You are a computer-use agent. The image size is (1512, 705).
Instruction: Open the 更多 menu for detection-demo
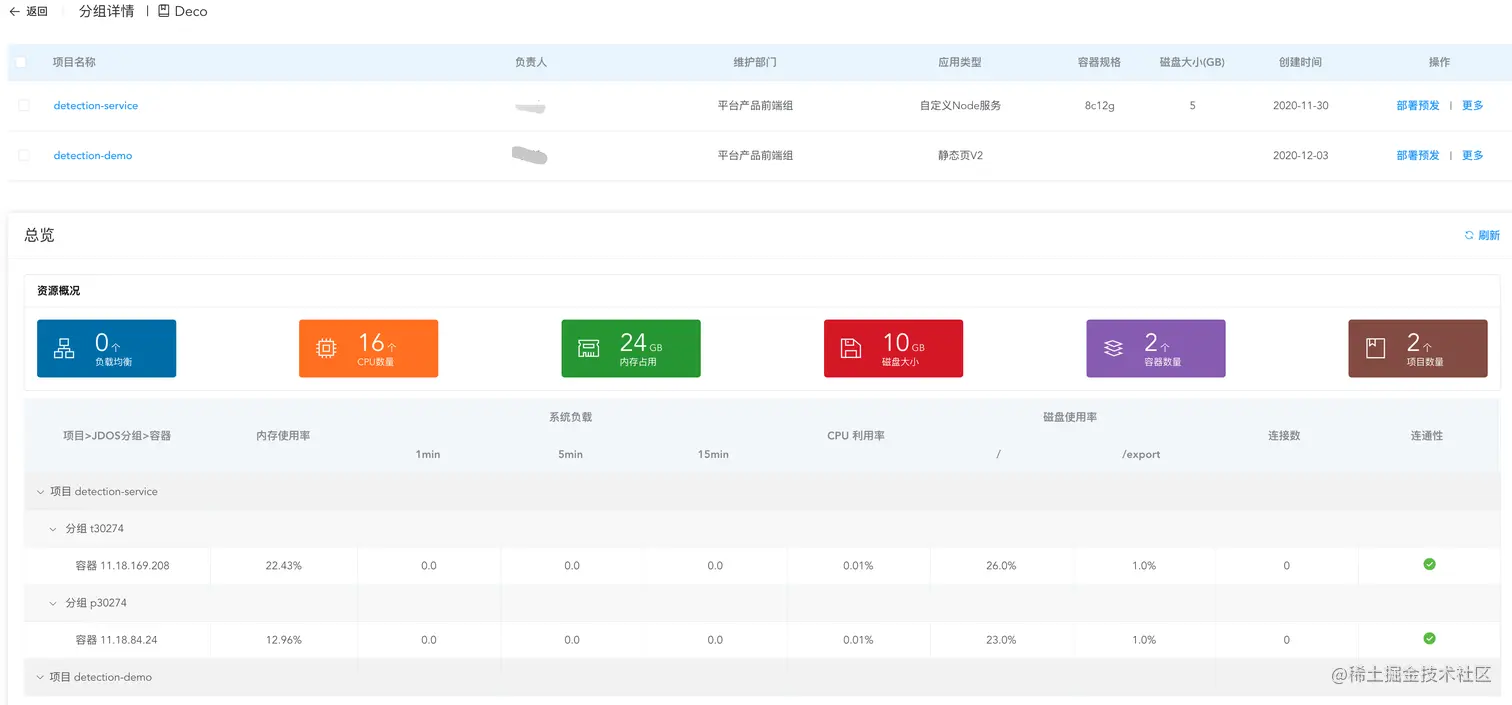pos(1471,155)
